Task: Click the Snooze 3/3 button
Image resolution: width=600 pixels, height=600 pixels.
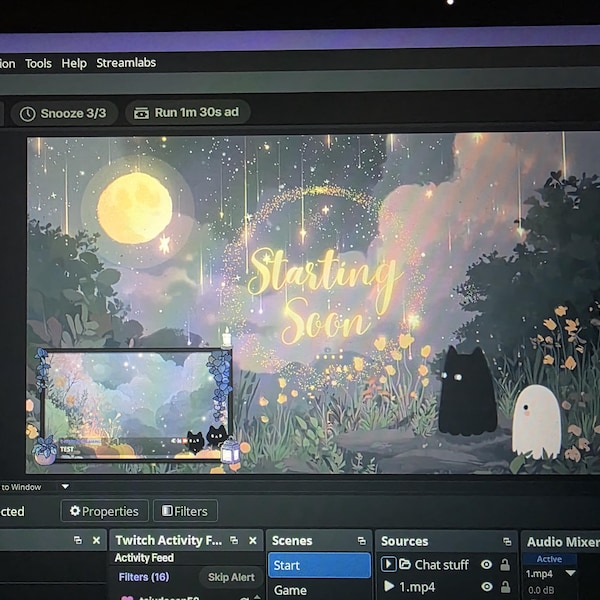Action: click(x=64, y=114)
